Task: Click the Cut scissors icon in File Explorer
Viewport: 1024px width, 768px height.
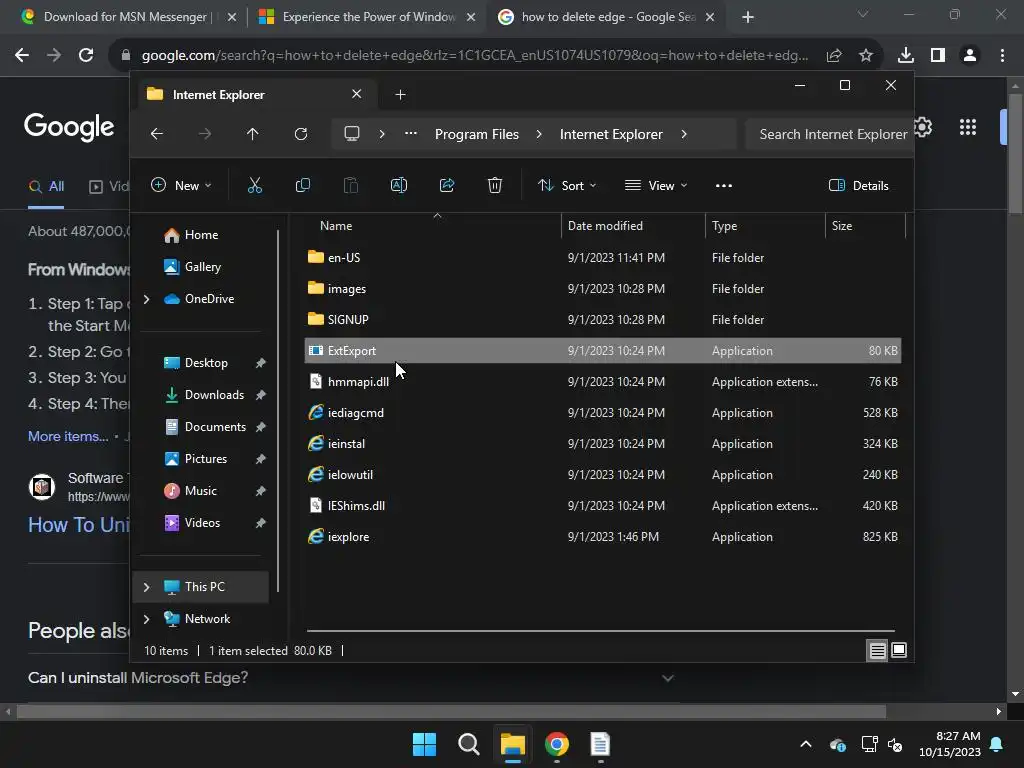Action: tap(255, 185)
